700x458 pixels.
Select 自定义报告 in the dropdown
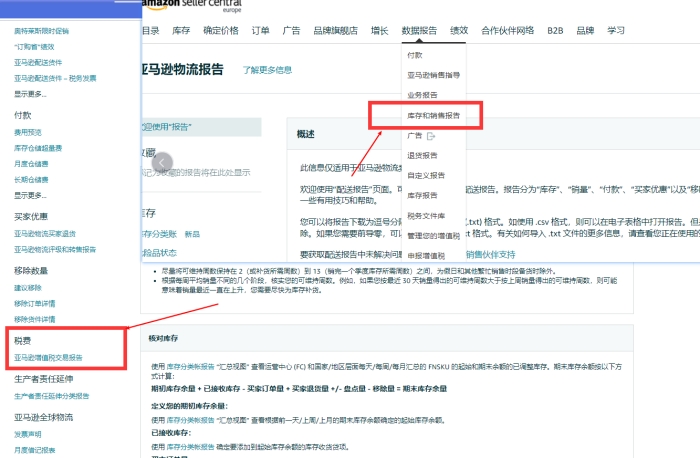pyautogui.click(x=426, y=175)
